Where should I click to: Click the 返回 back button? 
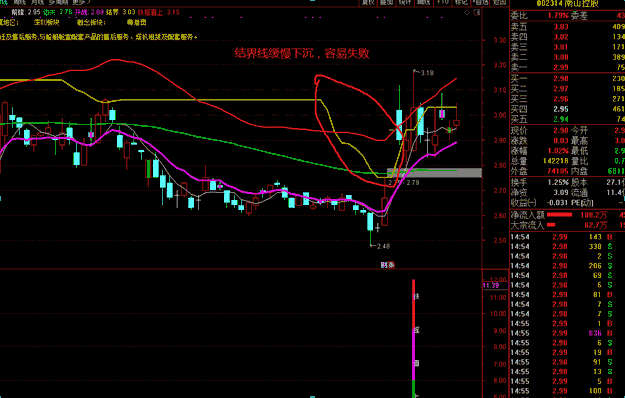click(x=499, y=2)
